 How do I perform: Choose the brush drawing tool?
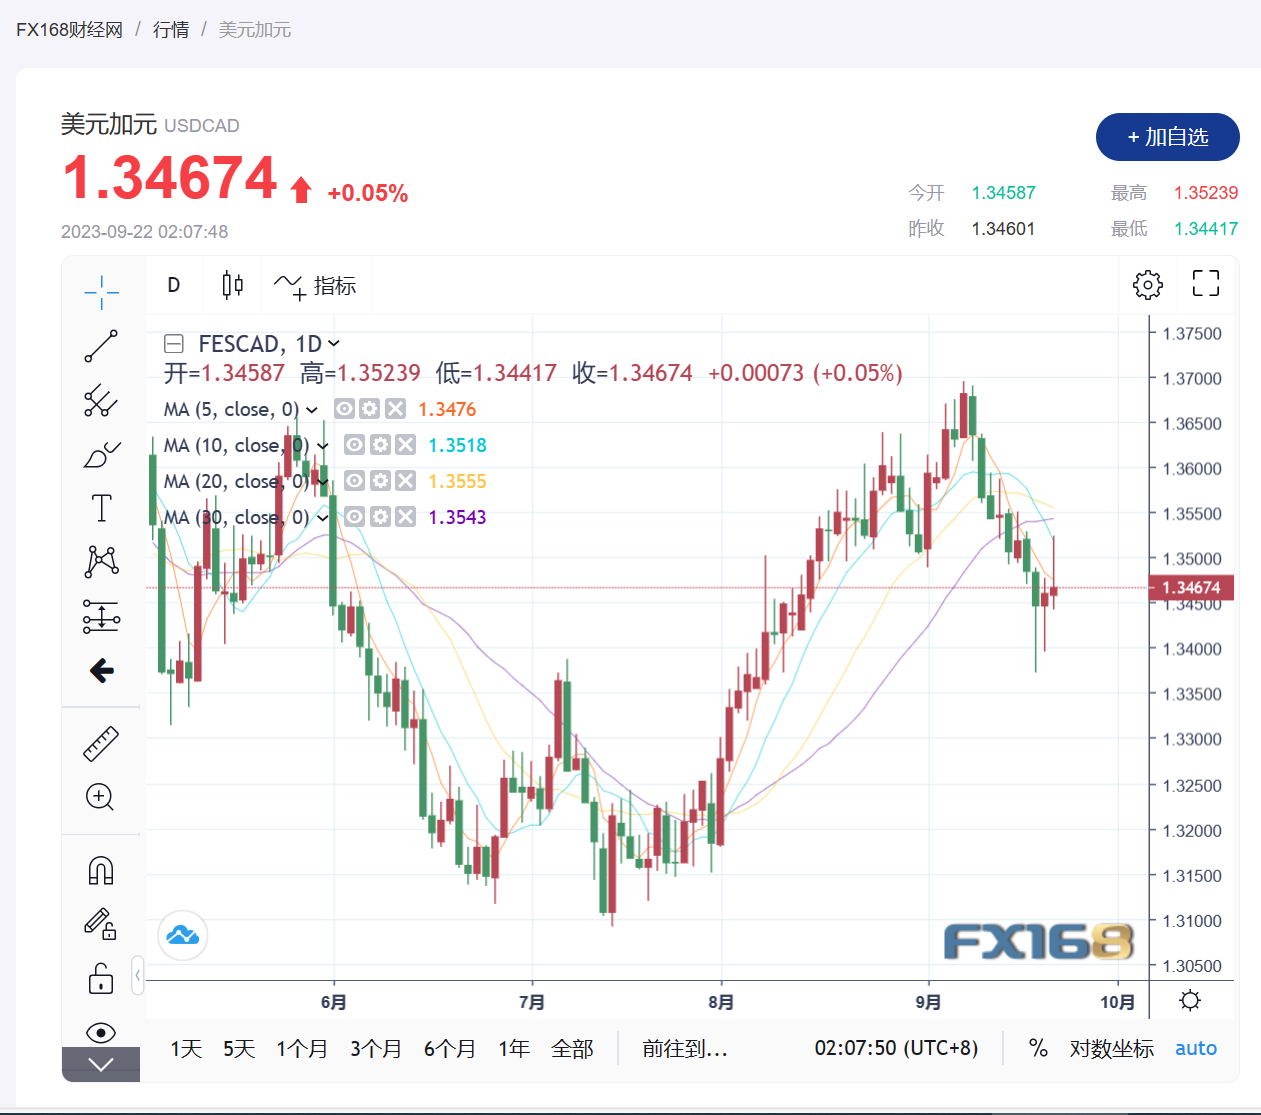click(x=101, y=455)
